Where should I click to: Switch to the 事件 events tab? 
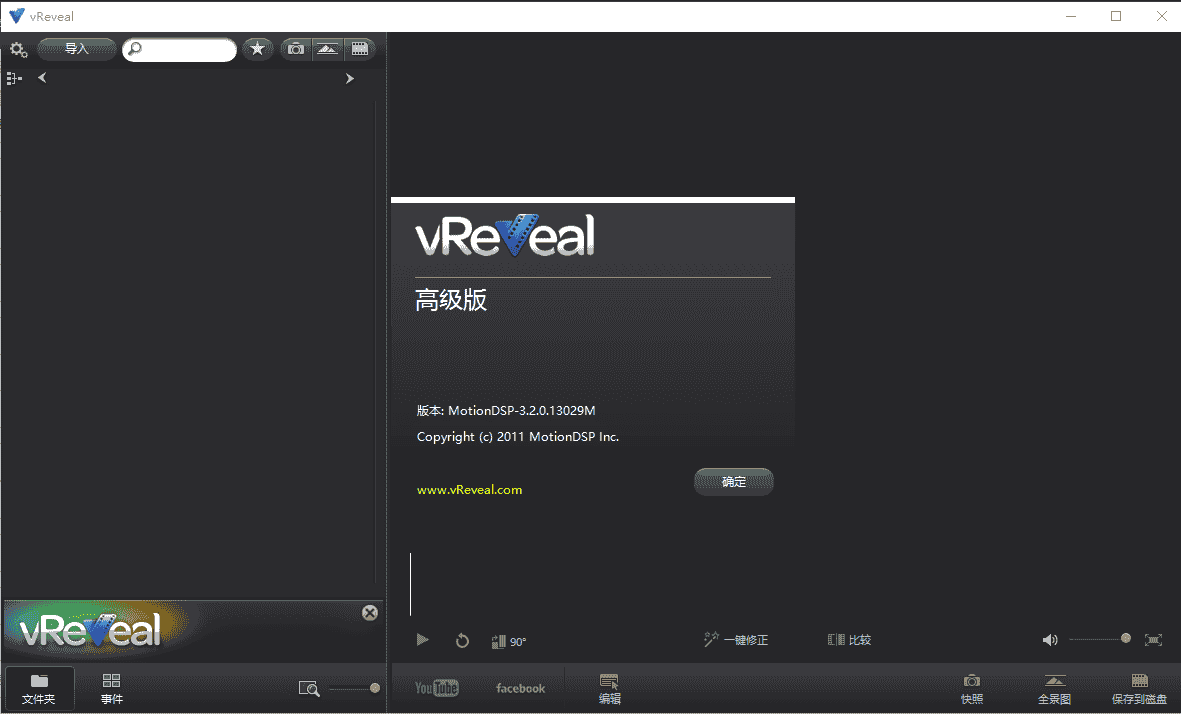coord(112,688)
